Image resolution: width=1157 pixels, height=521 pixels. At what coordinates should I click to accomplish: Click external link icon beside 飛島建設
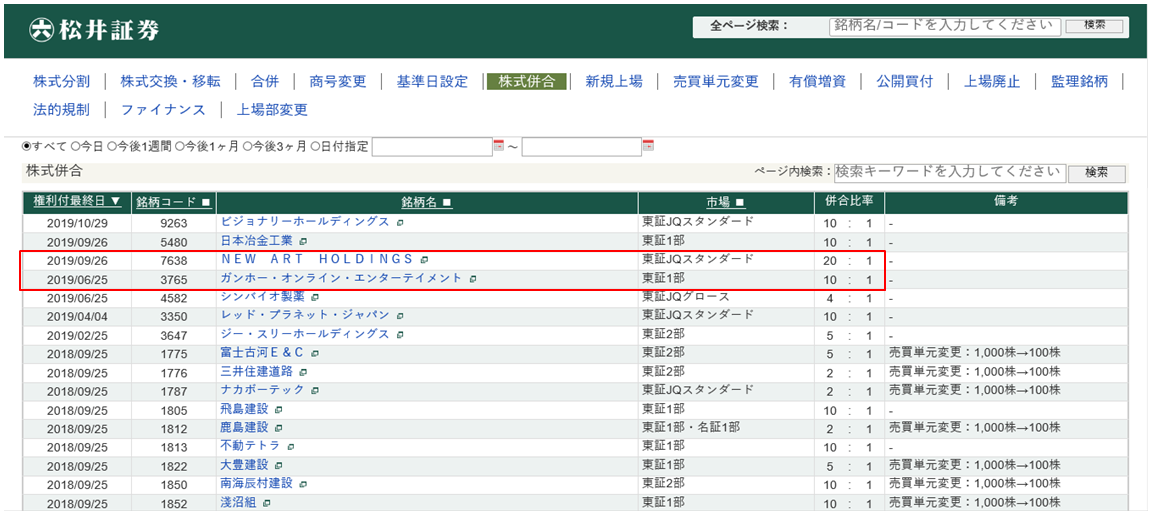[279, 410]
